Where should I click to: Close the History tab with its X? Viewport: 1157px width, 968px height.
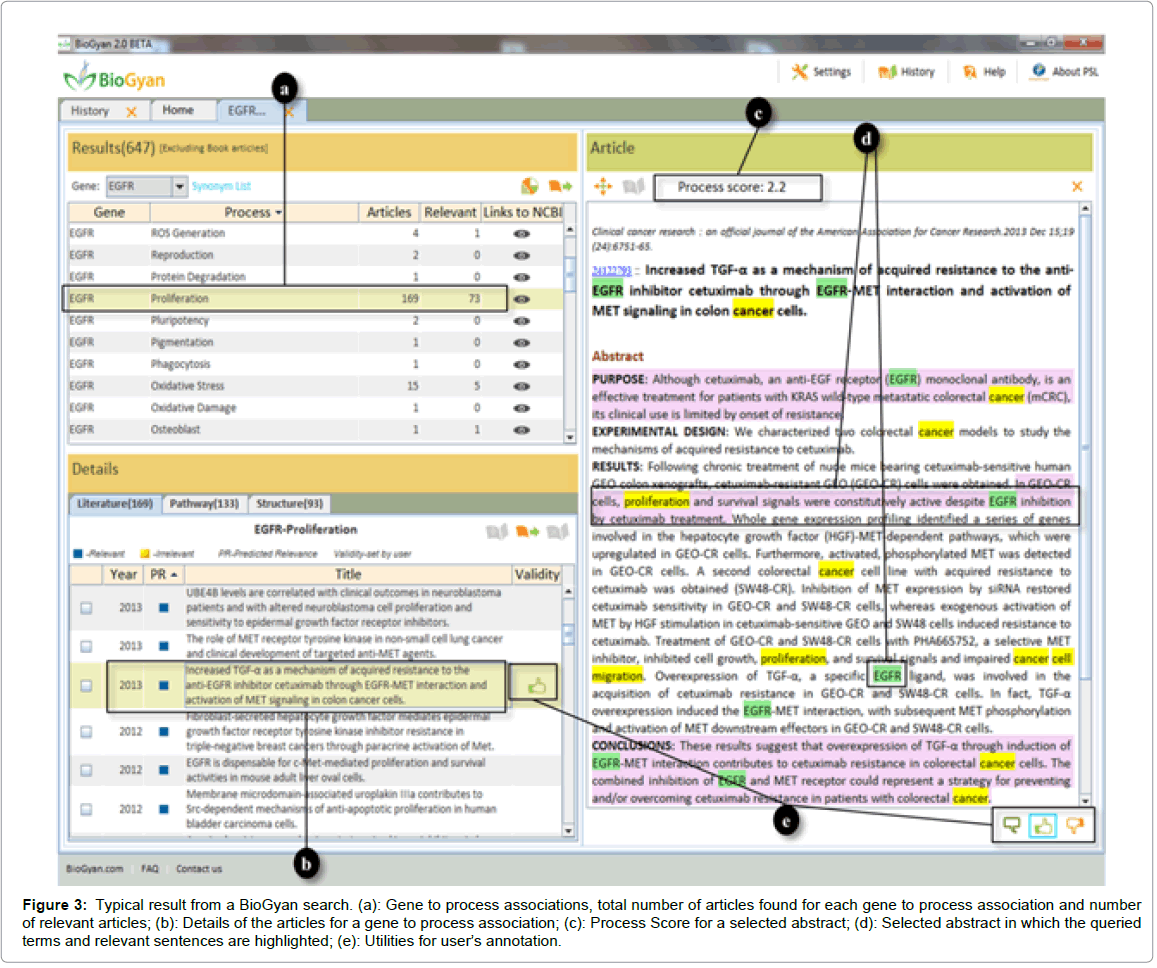click(131, 112)
